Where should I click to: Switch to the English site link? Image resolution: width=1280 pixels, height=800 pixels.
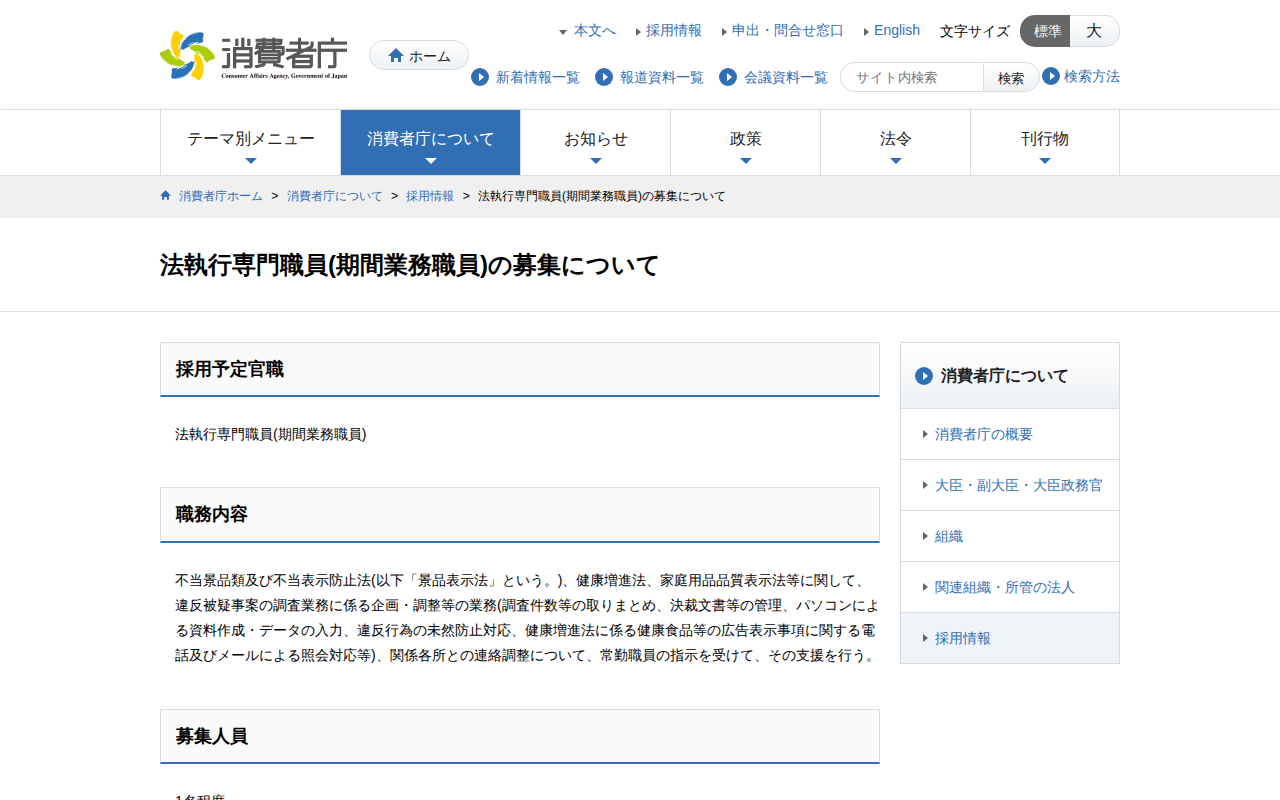(896, 30)
